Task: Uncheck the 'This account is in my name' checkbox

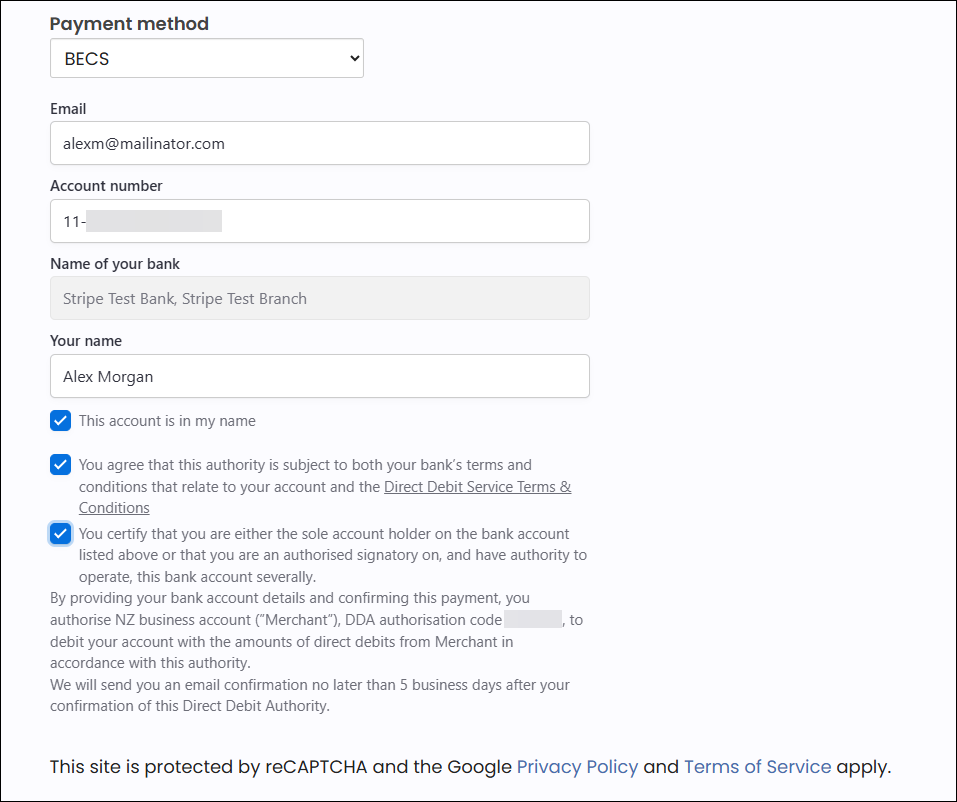Action: pyautogui.click(x=61, y=420)
